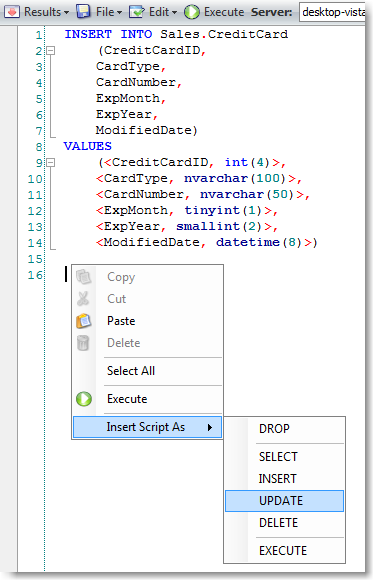Click ModifiedDate) on line 7
The height and width of the screenshot is (580, 373).
(x=147, y=130)
